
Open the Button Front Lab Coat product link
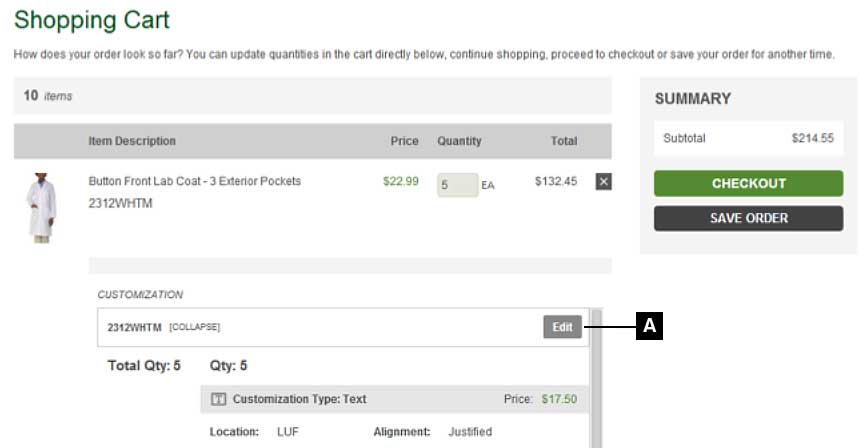pos(194,181)
